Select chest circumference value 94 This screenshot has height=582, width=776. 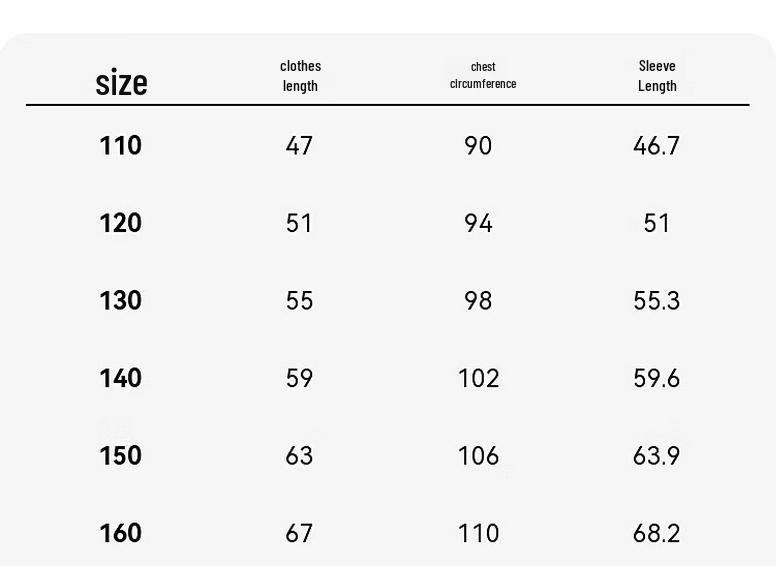point(478,223)
